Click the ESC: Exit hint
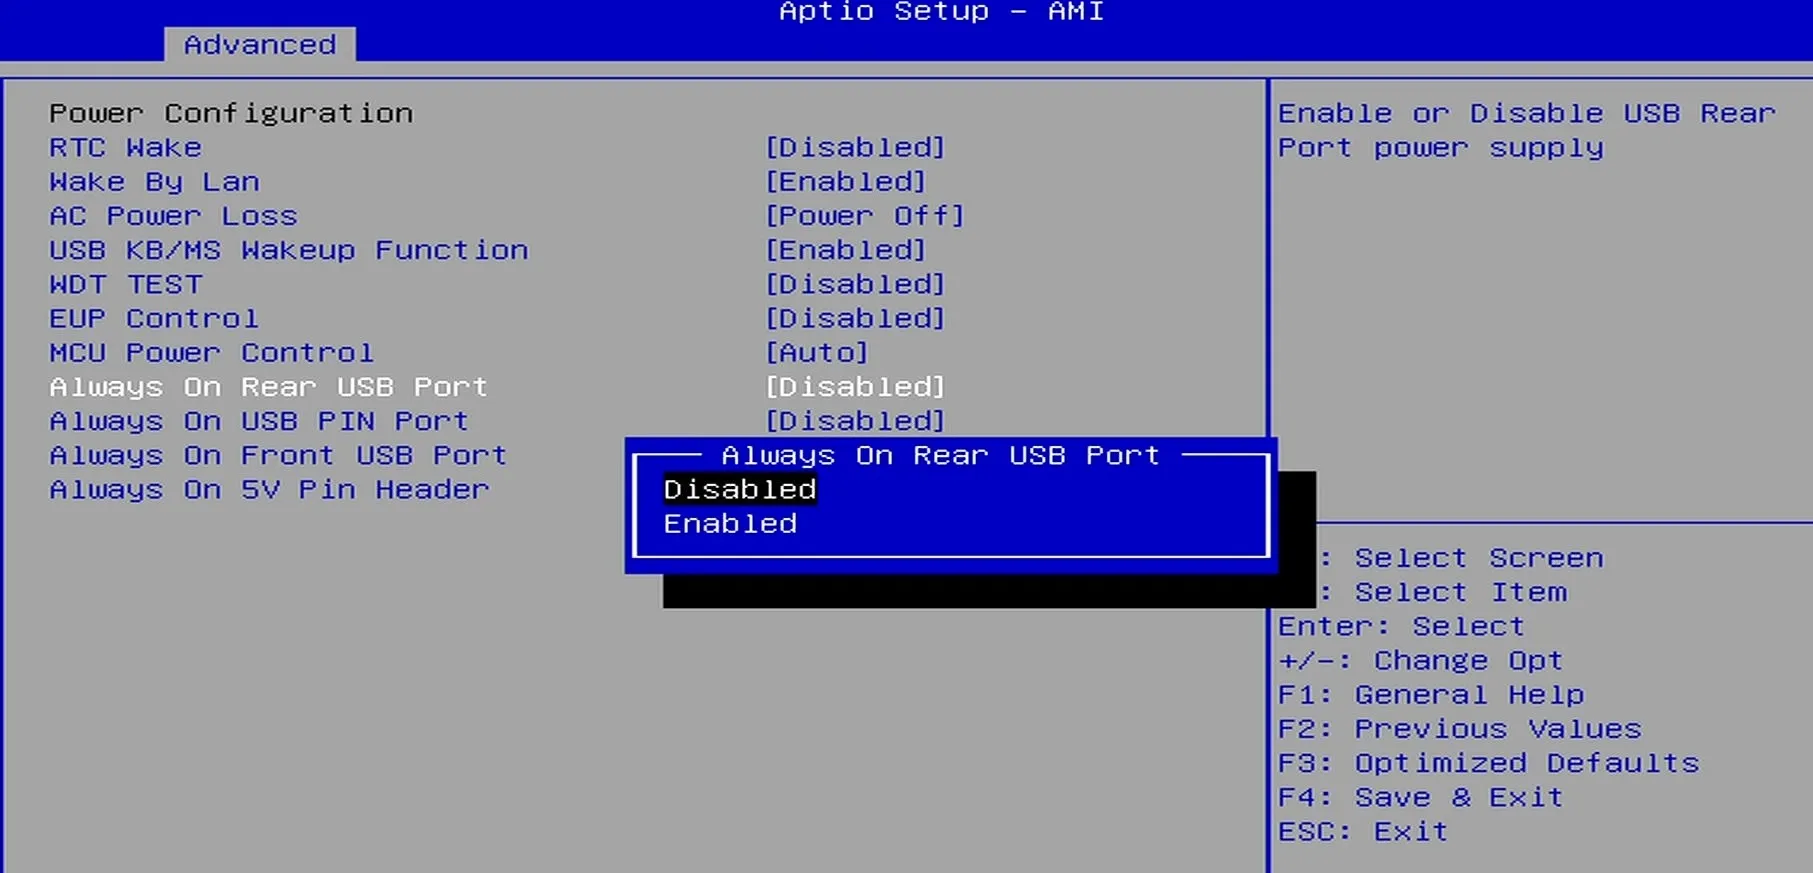This screenshot has height=873, width=1813. (x=1363, y=832)
